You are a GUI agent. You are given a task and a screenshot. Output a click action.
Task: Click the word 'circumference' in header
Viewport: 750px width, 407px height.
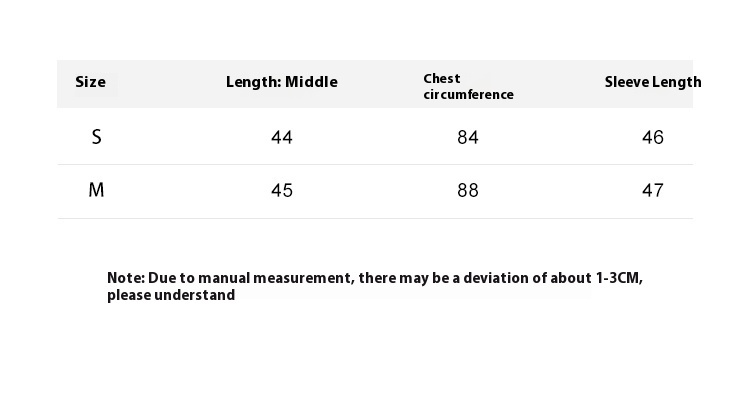pyautogui.click(x=468, y=95)
